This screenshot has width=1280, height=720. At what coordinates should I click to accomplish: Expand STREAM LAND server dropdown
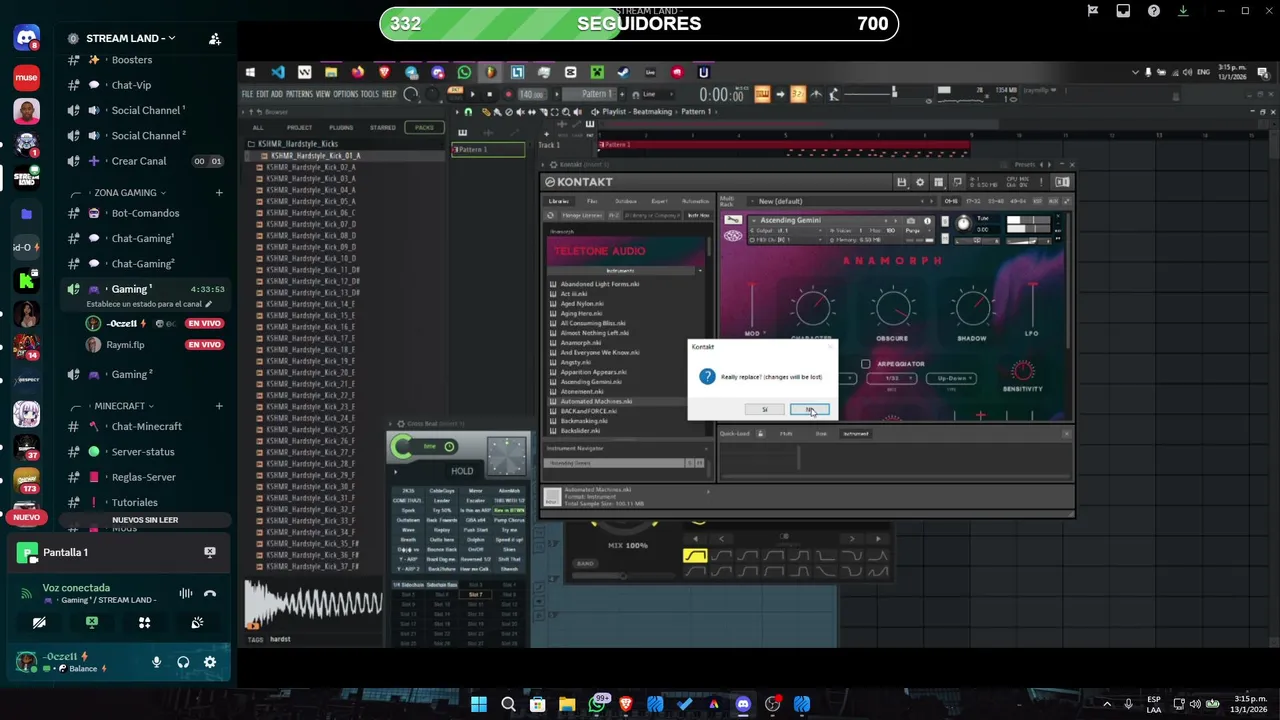[x=130, y=38]
